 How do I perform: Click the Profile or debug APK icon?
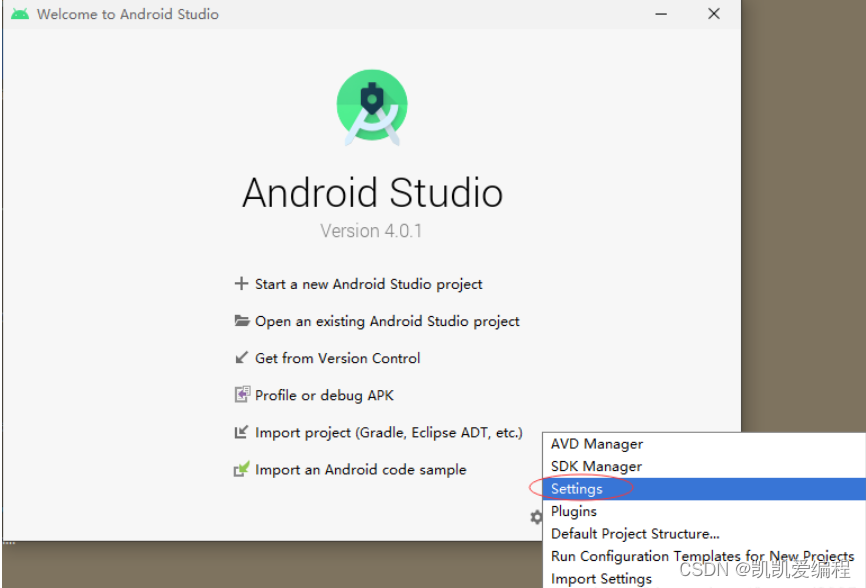tap(242, 394)
